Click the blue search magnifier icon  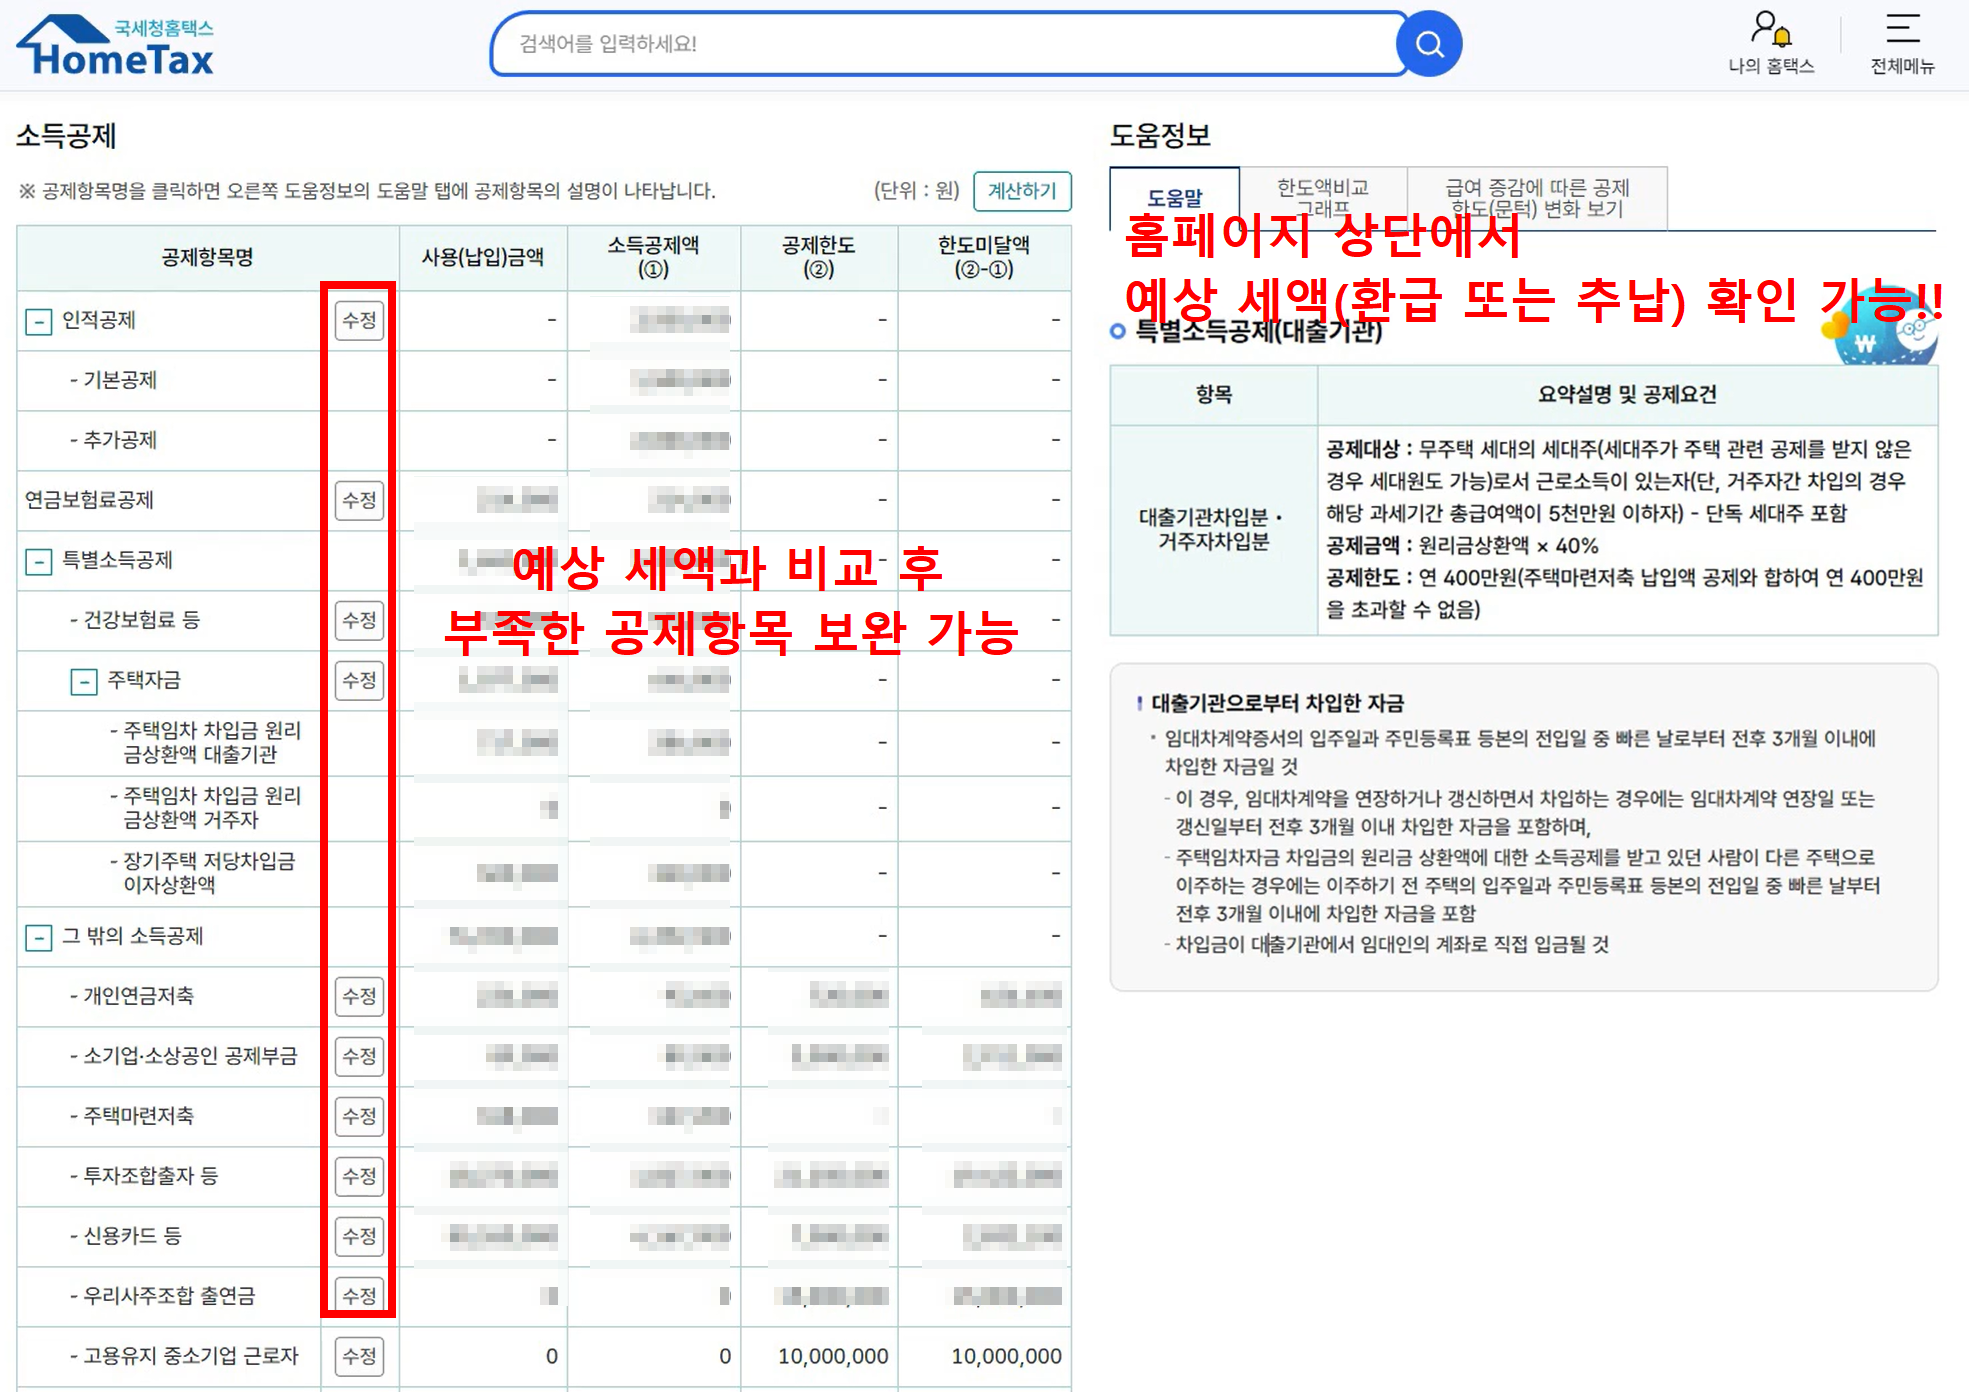1430,44
